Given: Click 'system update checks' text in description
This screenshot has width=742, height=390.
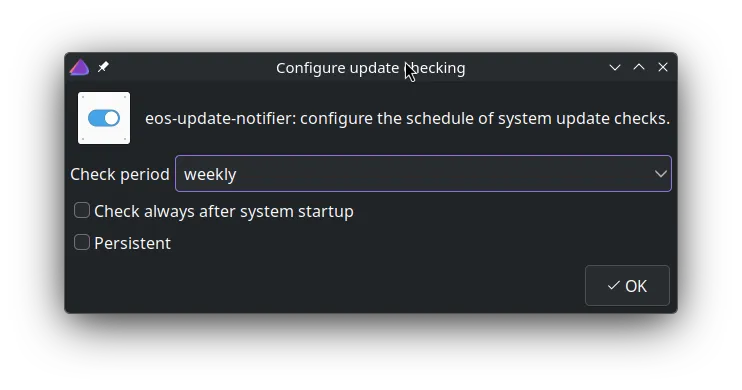Looking at the screenshot, I should [x=574, y=118].
